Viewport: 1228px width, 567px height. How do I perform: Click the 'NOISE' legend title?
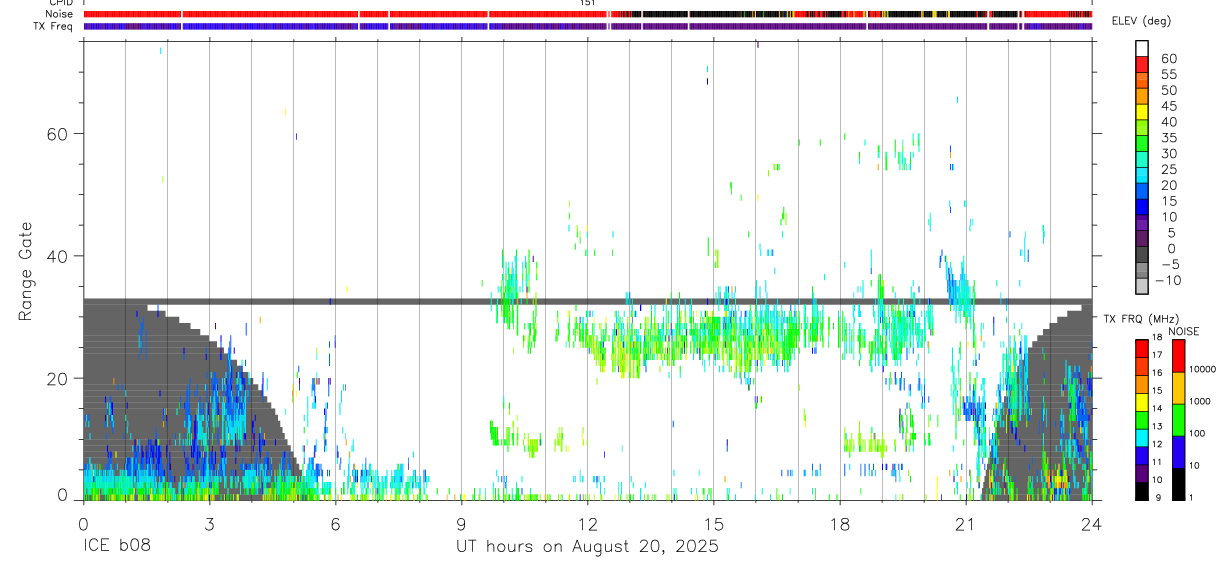[x=1183, y=331]
